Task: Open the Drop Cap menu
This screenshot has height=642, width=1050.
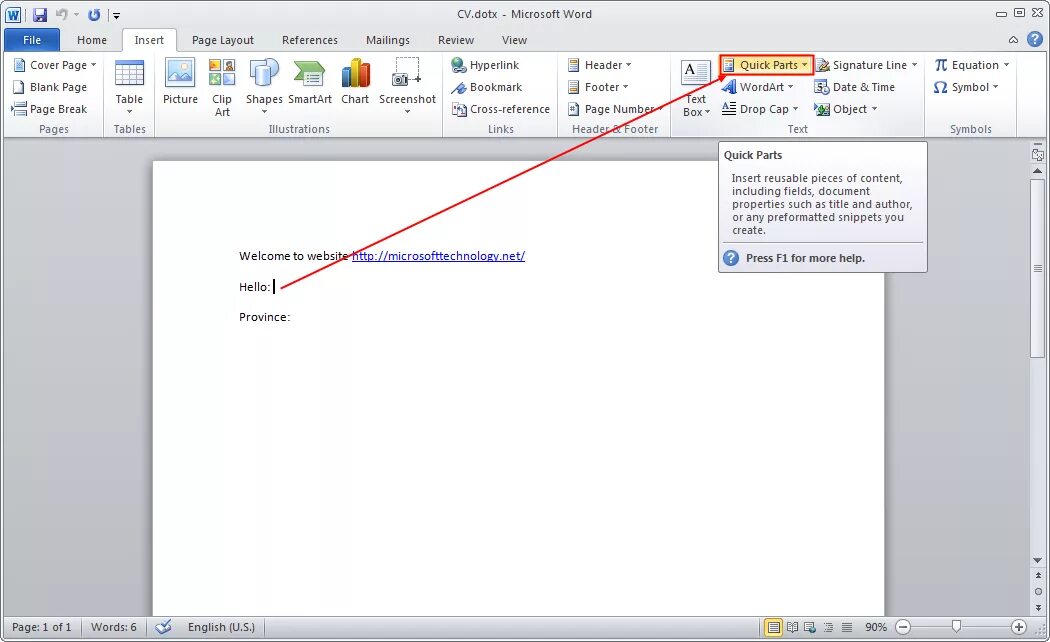Action: click(x=760, y=109)
